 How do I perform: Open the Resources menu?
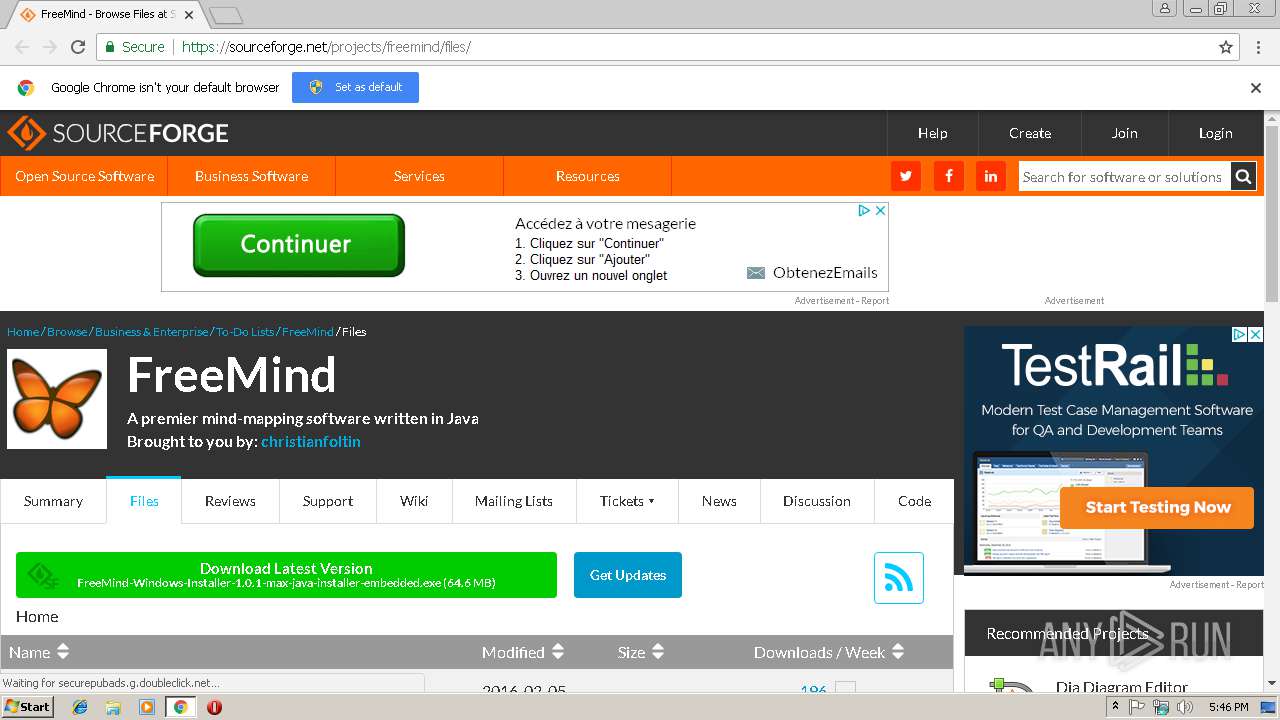point(587,176)
